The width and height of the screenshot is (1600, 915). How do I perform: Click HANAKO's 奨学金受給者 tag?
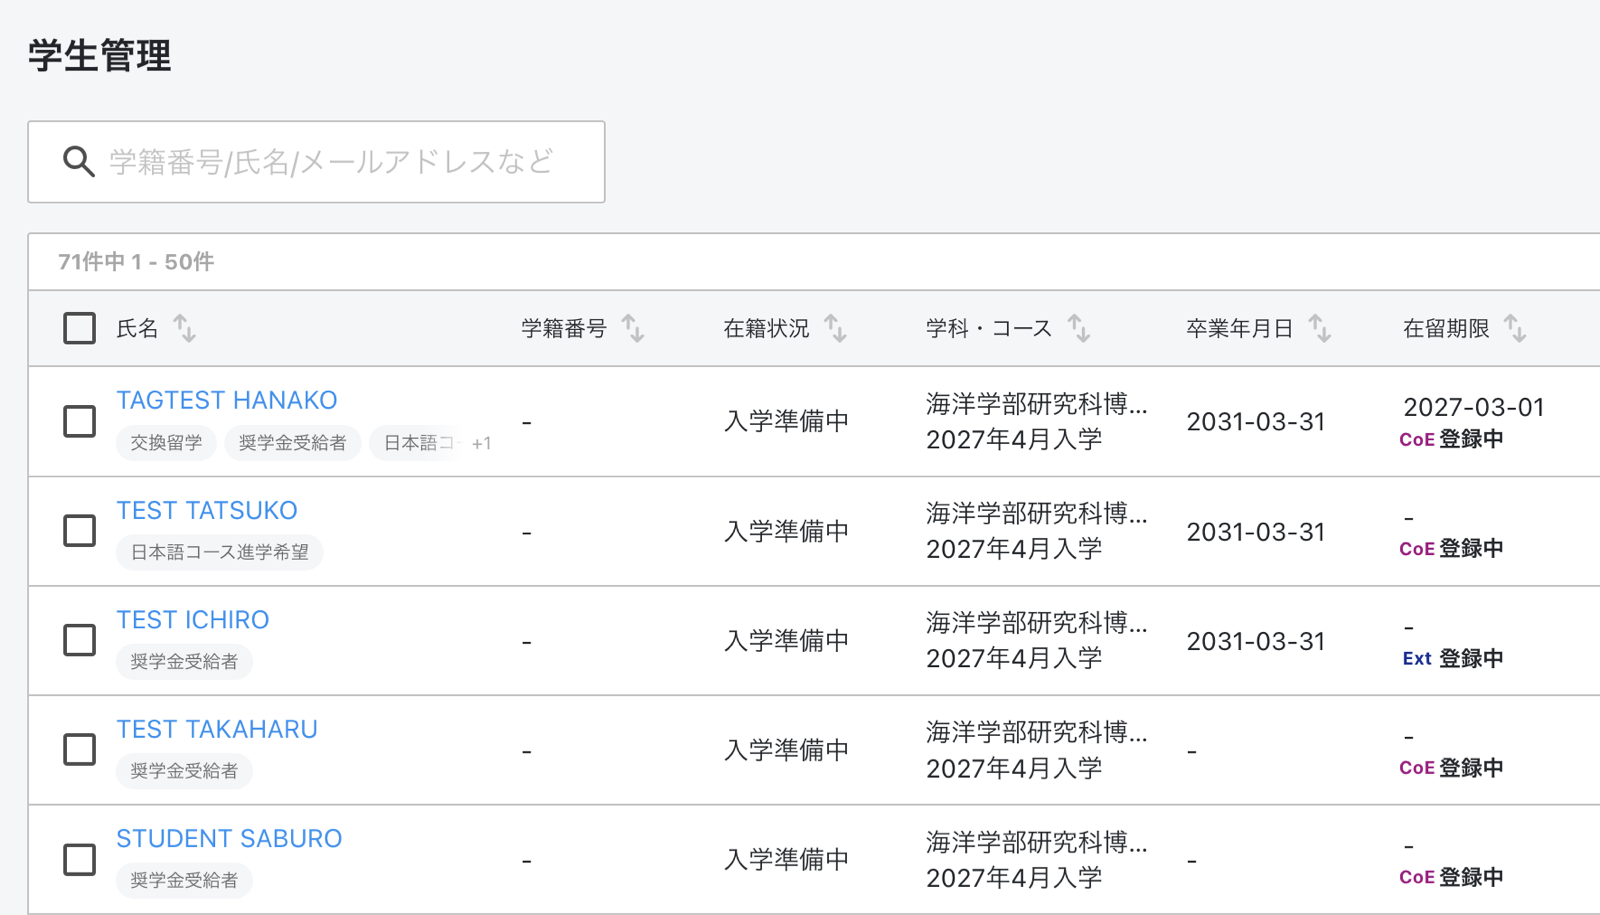[292, 443]
